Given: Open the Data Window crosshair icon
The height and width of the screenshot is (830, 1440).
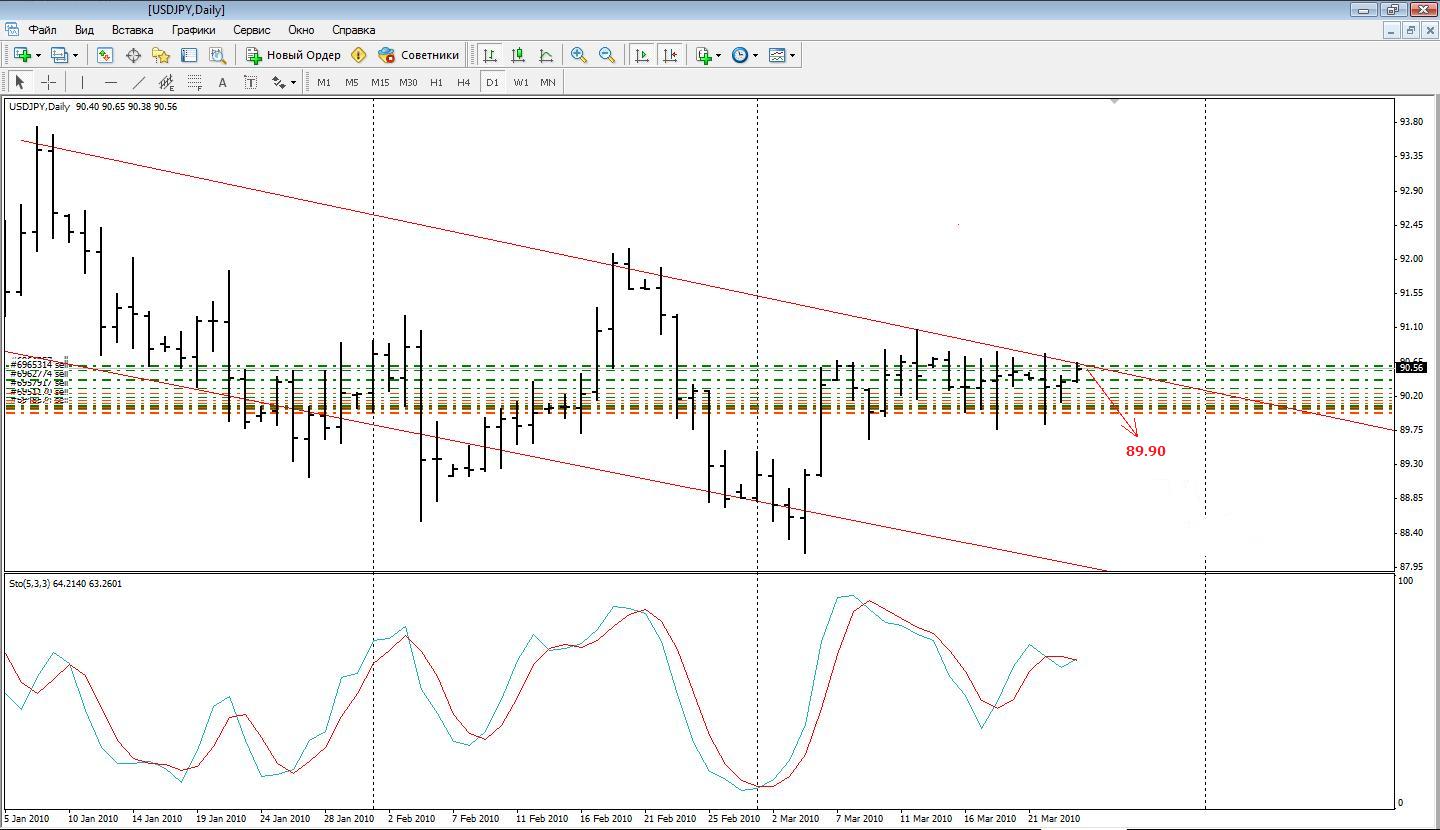Looking at the screenshot, I should (x=133, y=55).
